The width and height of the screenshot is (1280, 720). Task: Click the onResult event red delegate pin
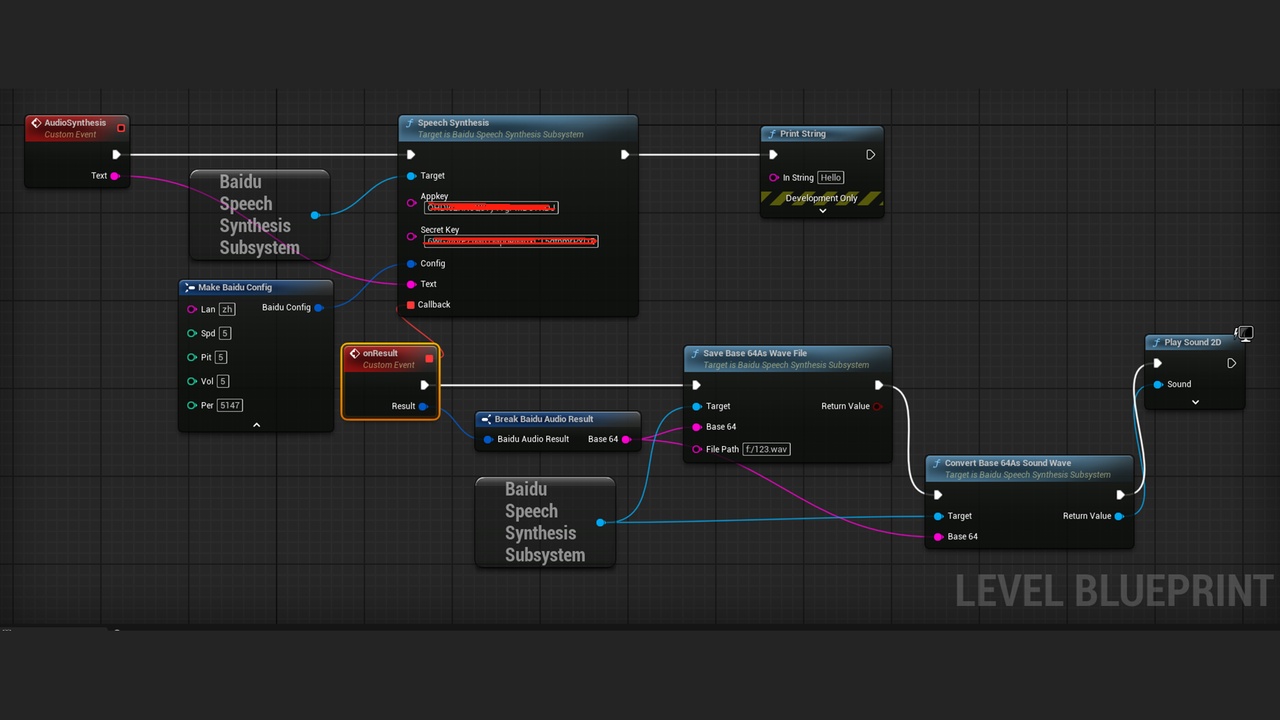pos(430,358)
